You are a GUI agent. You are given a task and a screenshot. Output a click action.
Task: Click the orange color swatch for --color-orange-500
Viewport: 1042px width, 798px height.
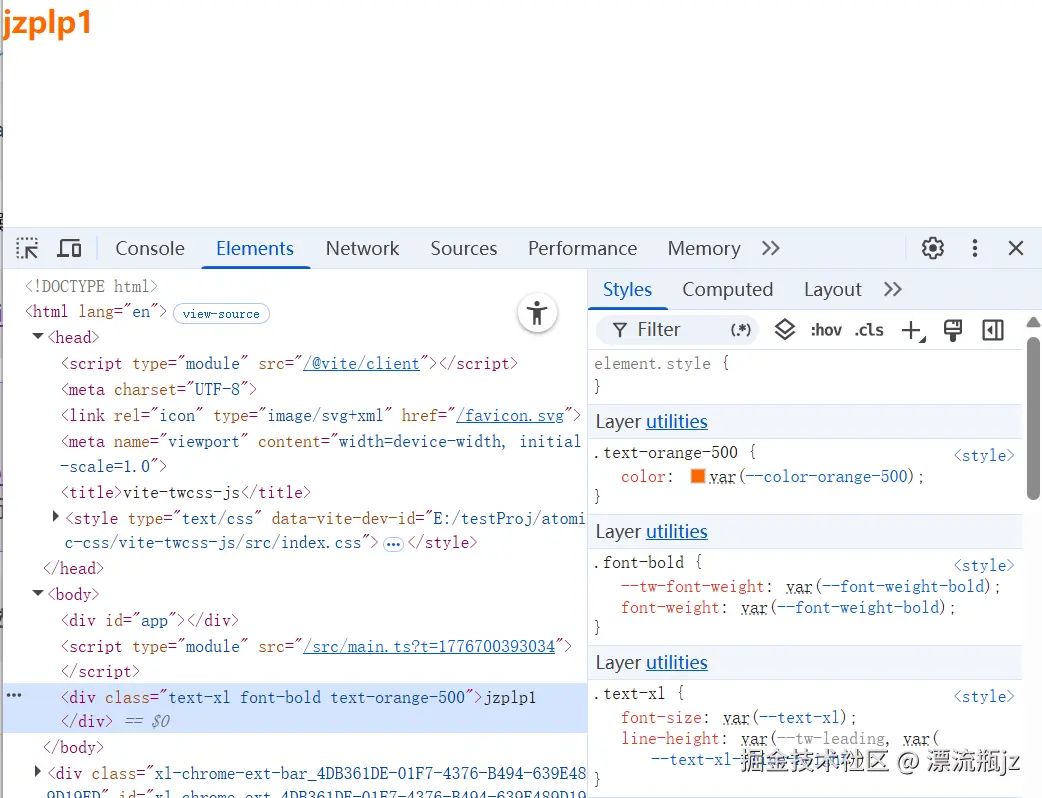(698, 476)
